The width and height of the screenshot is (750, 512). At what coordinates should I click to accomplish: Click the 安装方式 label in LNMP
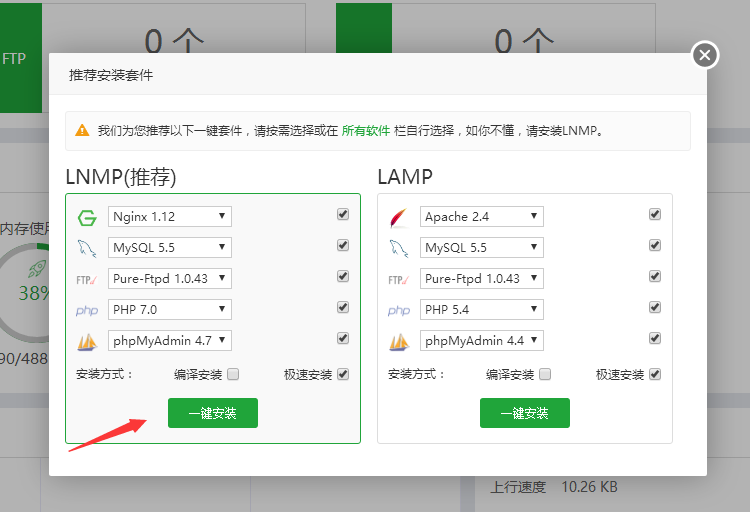click(104, 374)
